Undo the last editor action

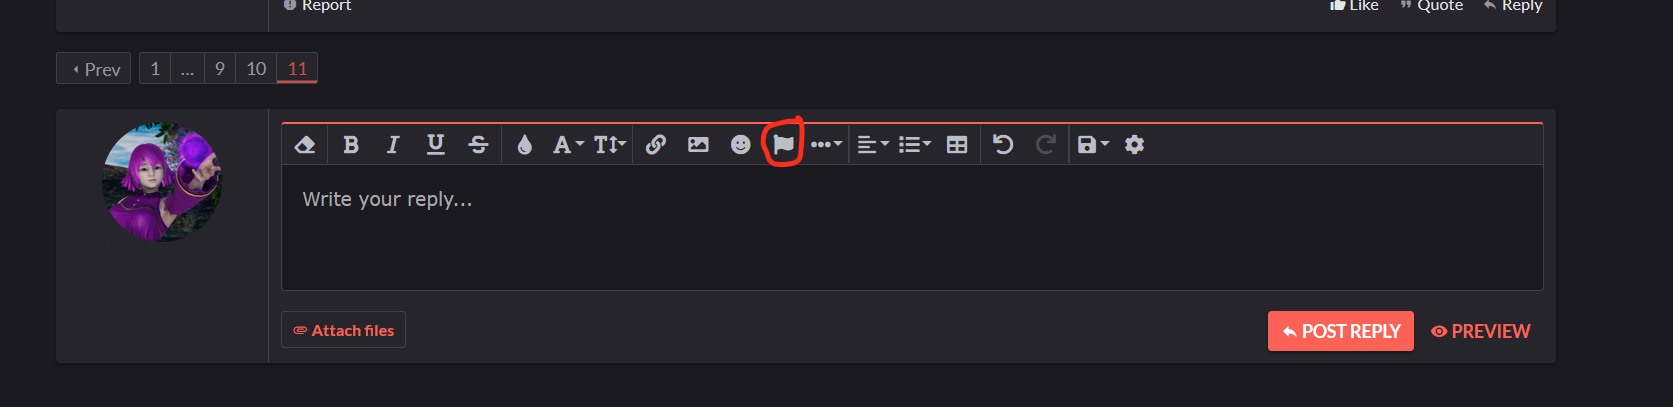click(1003, 145)
